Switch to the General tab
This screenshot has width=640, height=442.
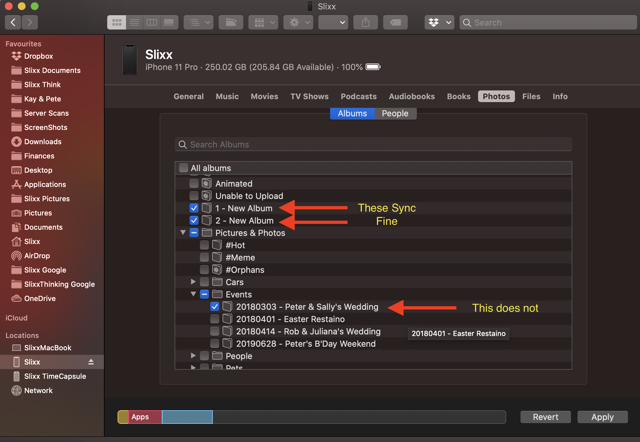pyautogui.click(x=189, y=96)
